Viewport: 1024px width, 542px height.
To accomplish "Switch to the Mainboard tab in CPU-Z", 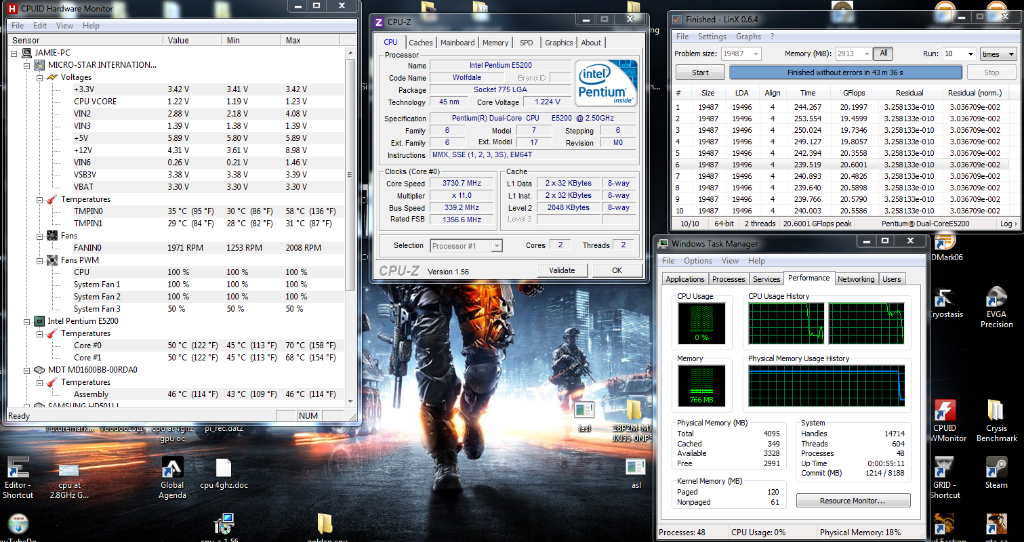I will pyautogui.click(x=457, y=42).
